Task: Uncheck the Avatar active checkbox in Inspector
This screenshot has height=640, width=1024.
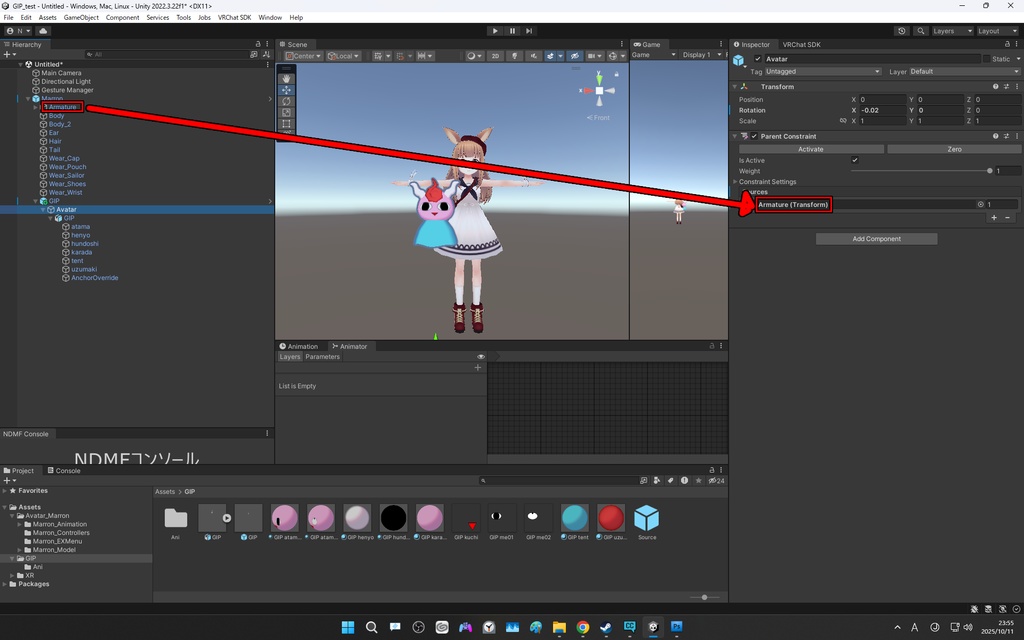Action: coord(757,59)
